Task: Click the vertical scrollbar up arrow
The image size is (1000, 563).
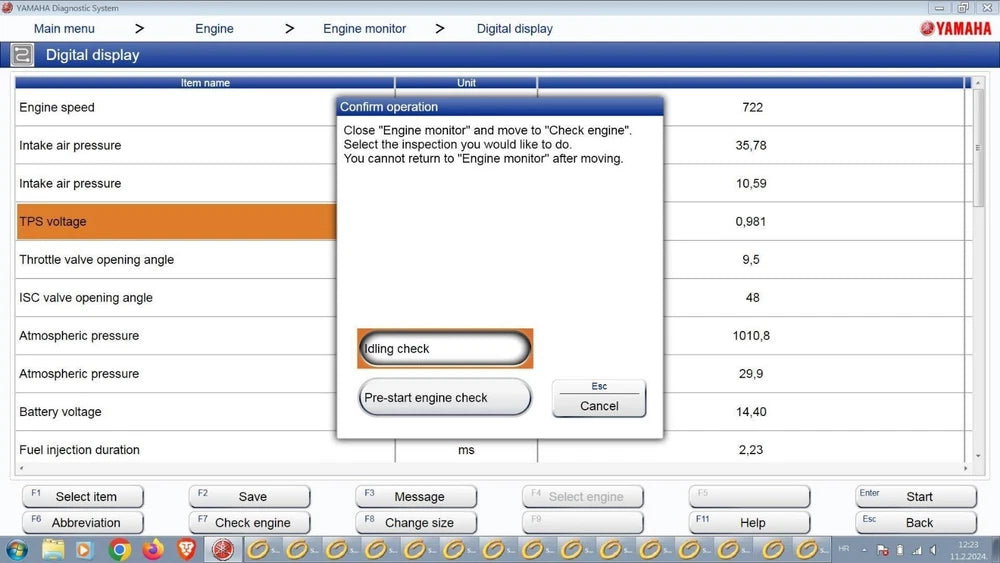Action: click(978, 83)
